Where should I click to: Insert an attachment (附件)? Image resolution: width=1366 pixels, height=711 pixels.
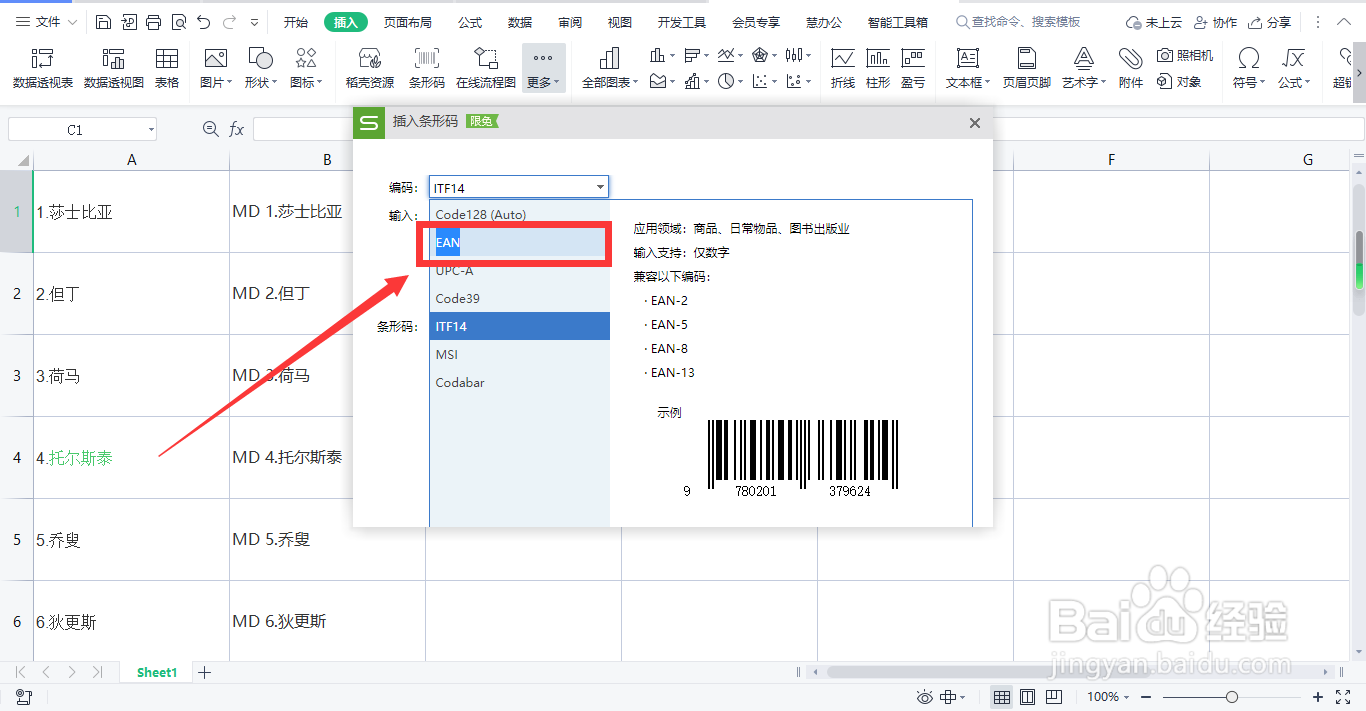(1131, 69)
